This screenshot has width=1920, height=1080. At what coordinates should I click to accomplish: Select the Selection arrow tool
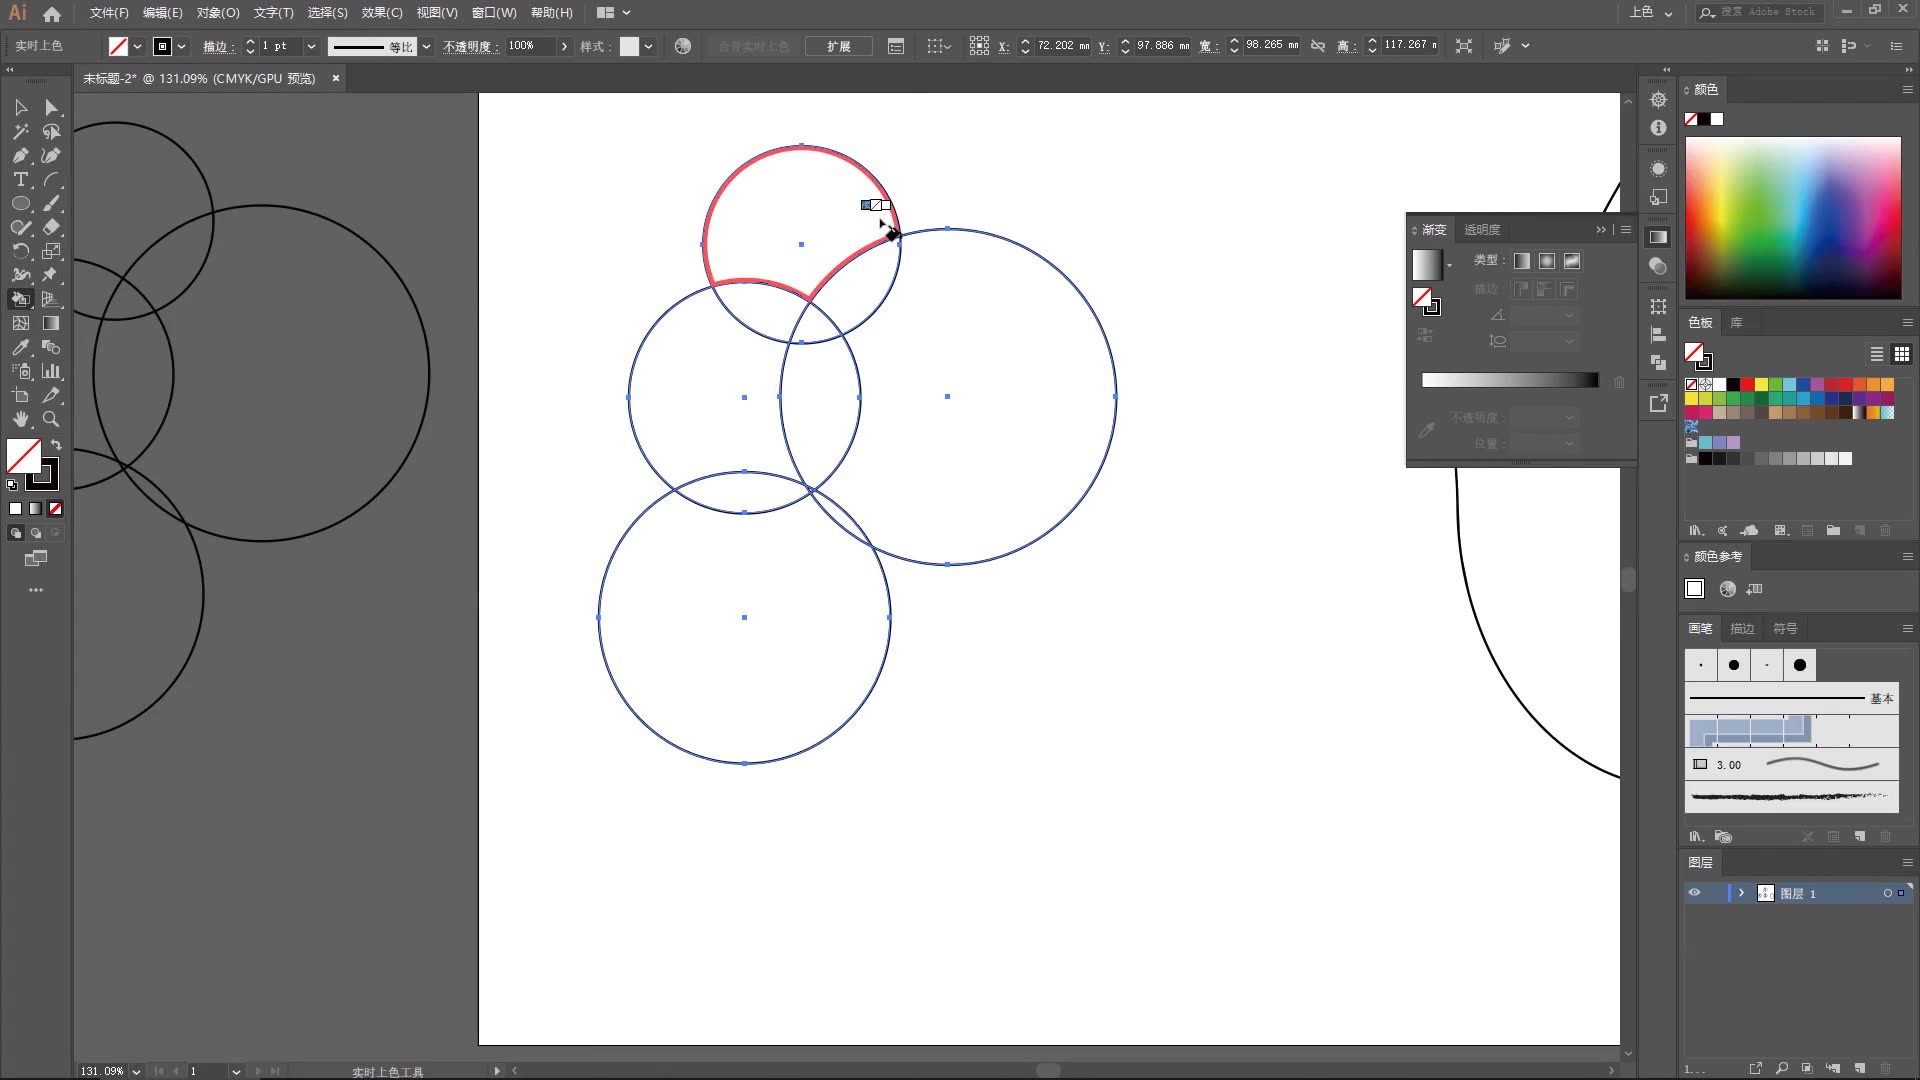tap(20, 107)
